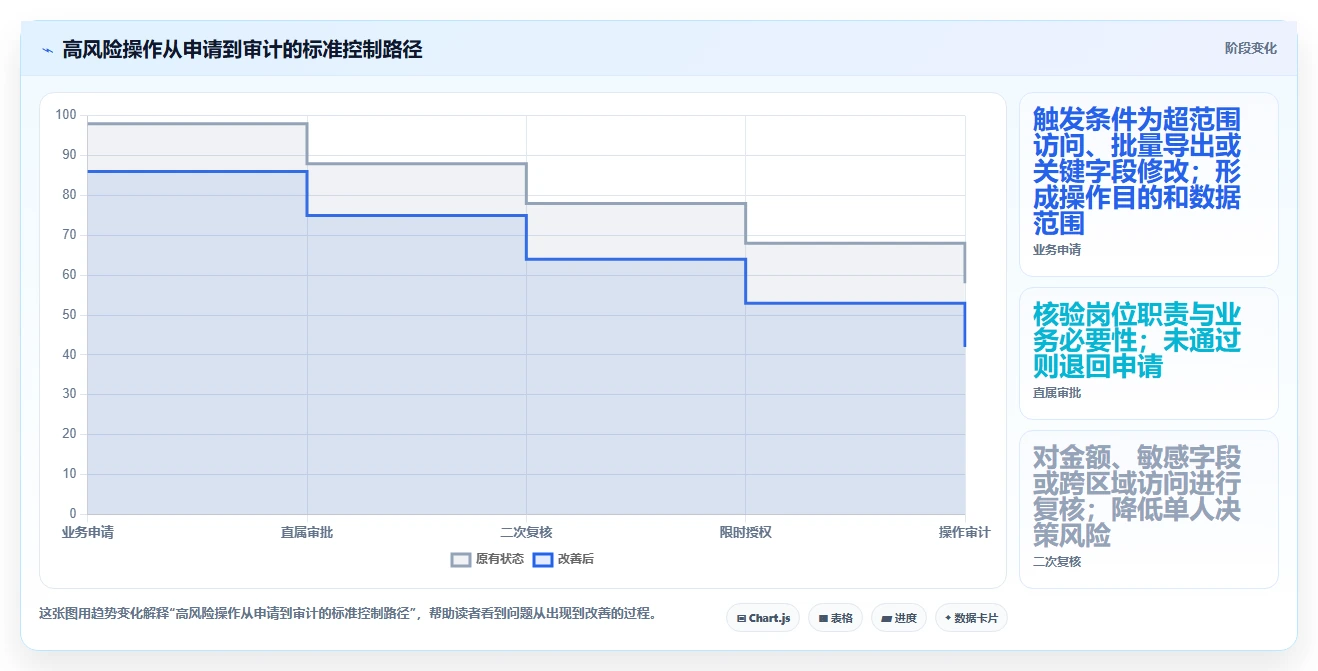Click the footer description starting 这张图用趋势变化解释

[347, 613]
